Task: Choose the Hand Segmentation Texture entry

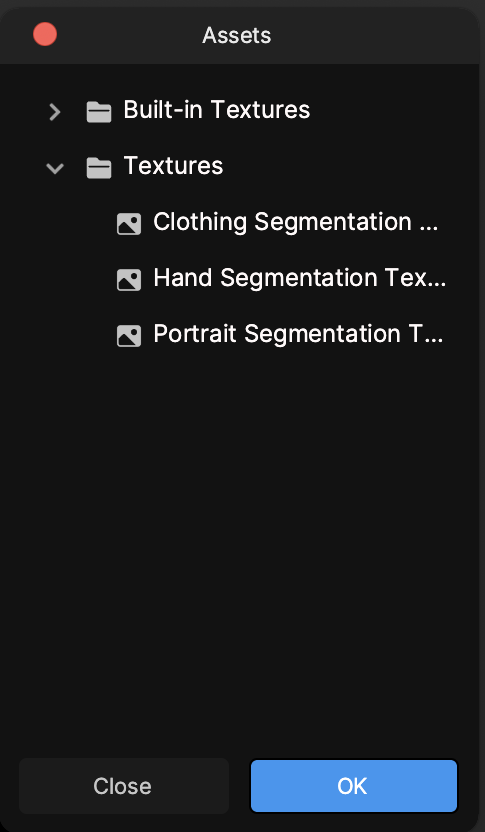Action: pyautogui.click(x=281, y=278)
